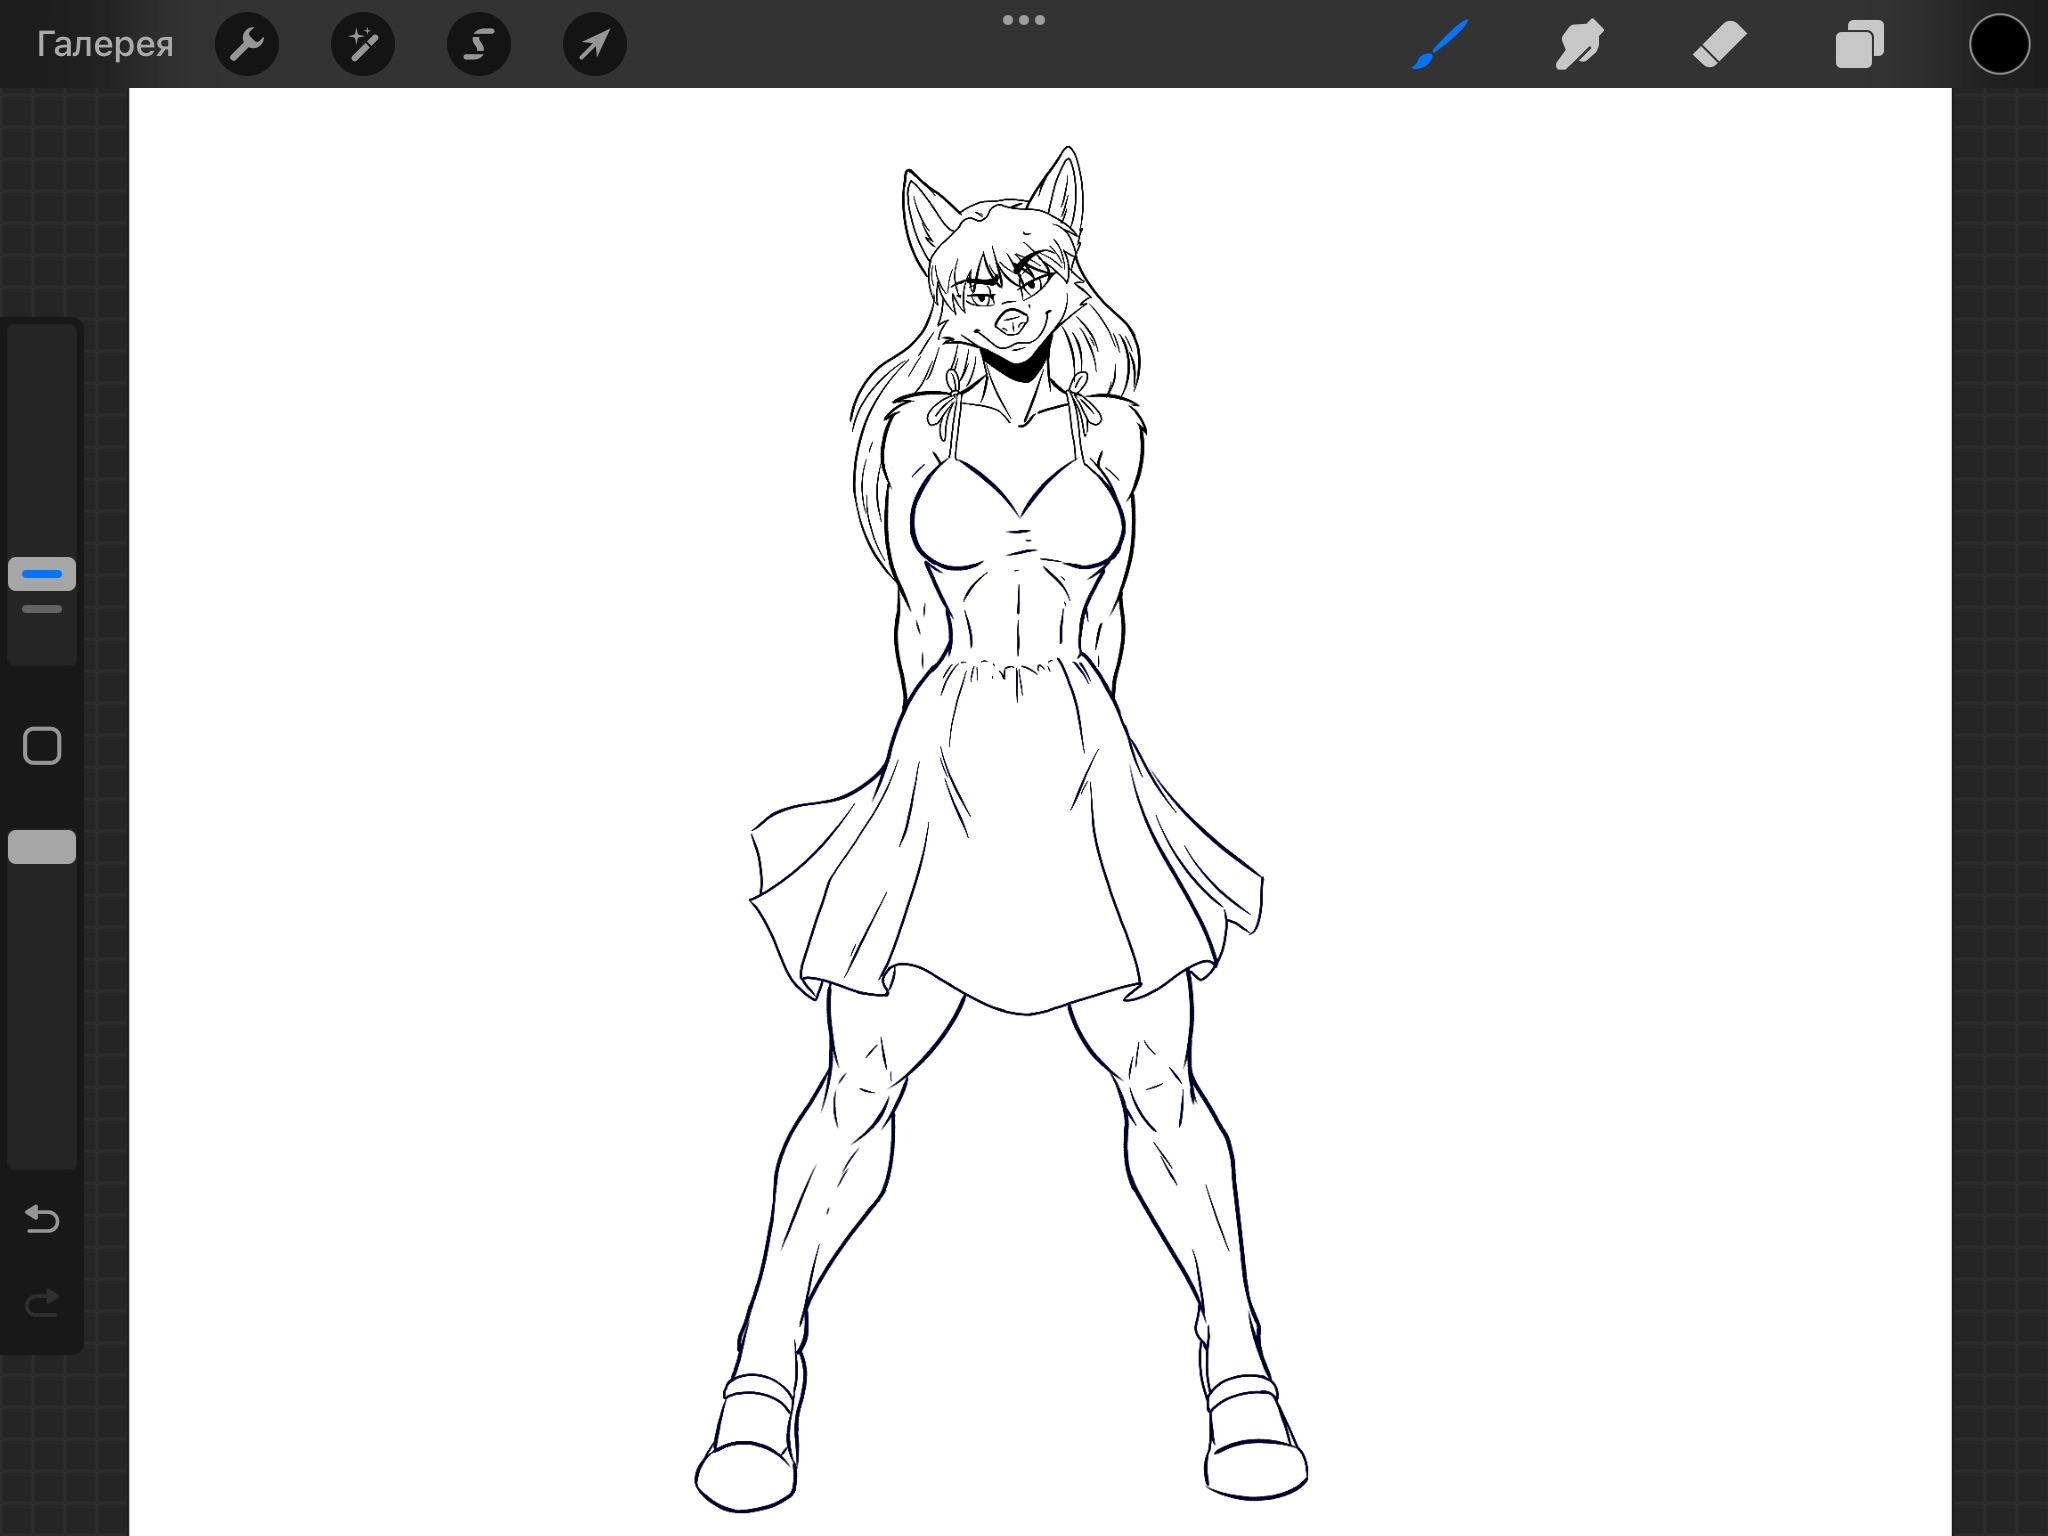Click the brush size slider handle

pyautogui.click(x=42, y=574)
